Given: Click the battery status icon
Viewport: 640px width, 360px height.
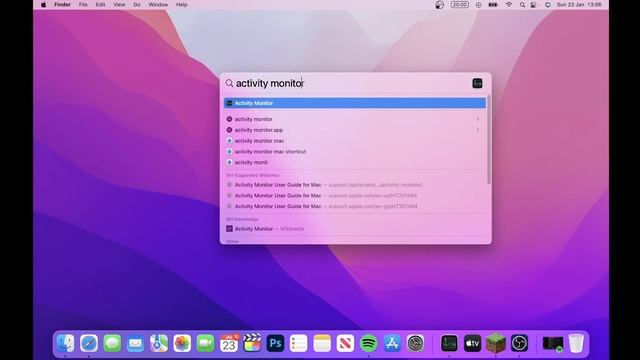Looking at the screenshot, I should click(x=493, y=5).
